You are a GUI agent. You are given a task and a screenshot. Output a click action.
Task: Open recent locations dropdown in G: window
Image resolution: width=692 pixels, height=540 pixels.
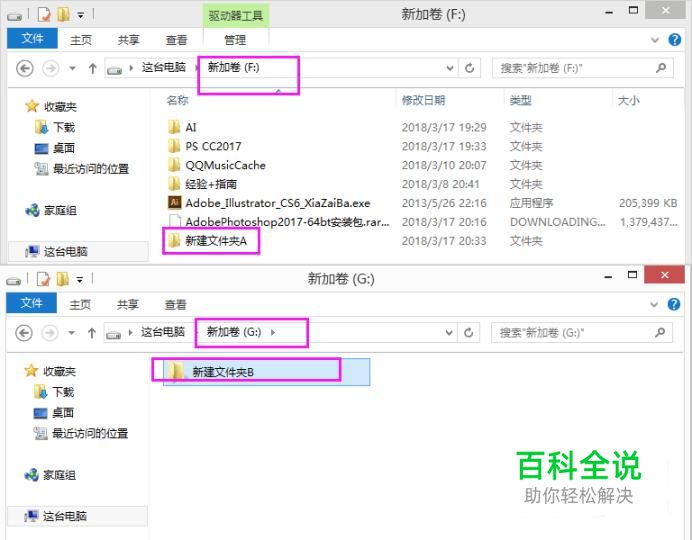[x=71, y=333]
